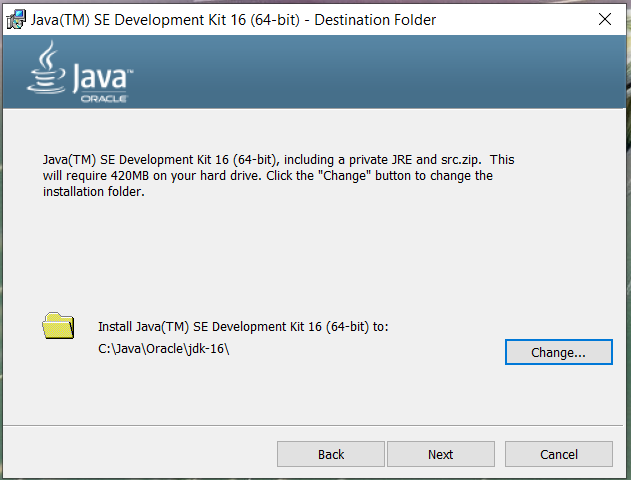Go to Next installer step
The width and height of the screenshot is (631, 480).
[x=441, y=454]
